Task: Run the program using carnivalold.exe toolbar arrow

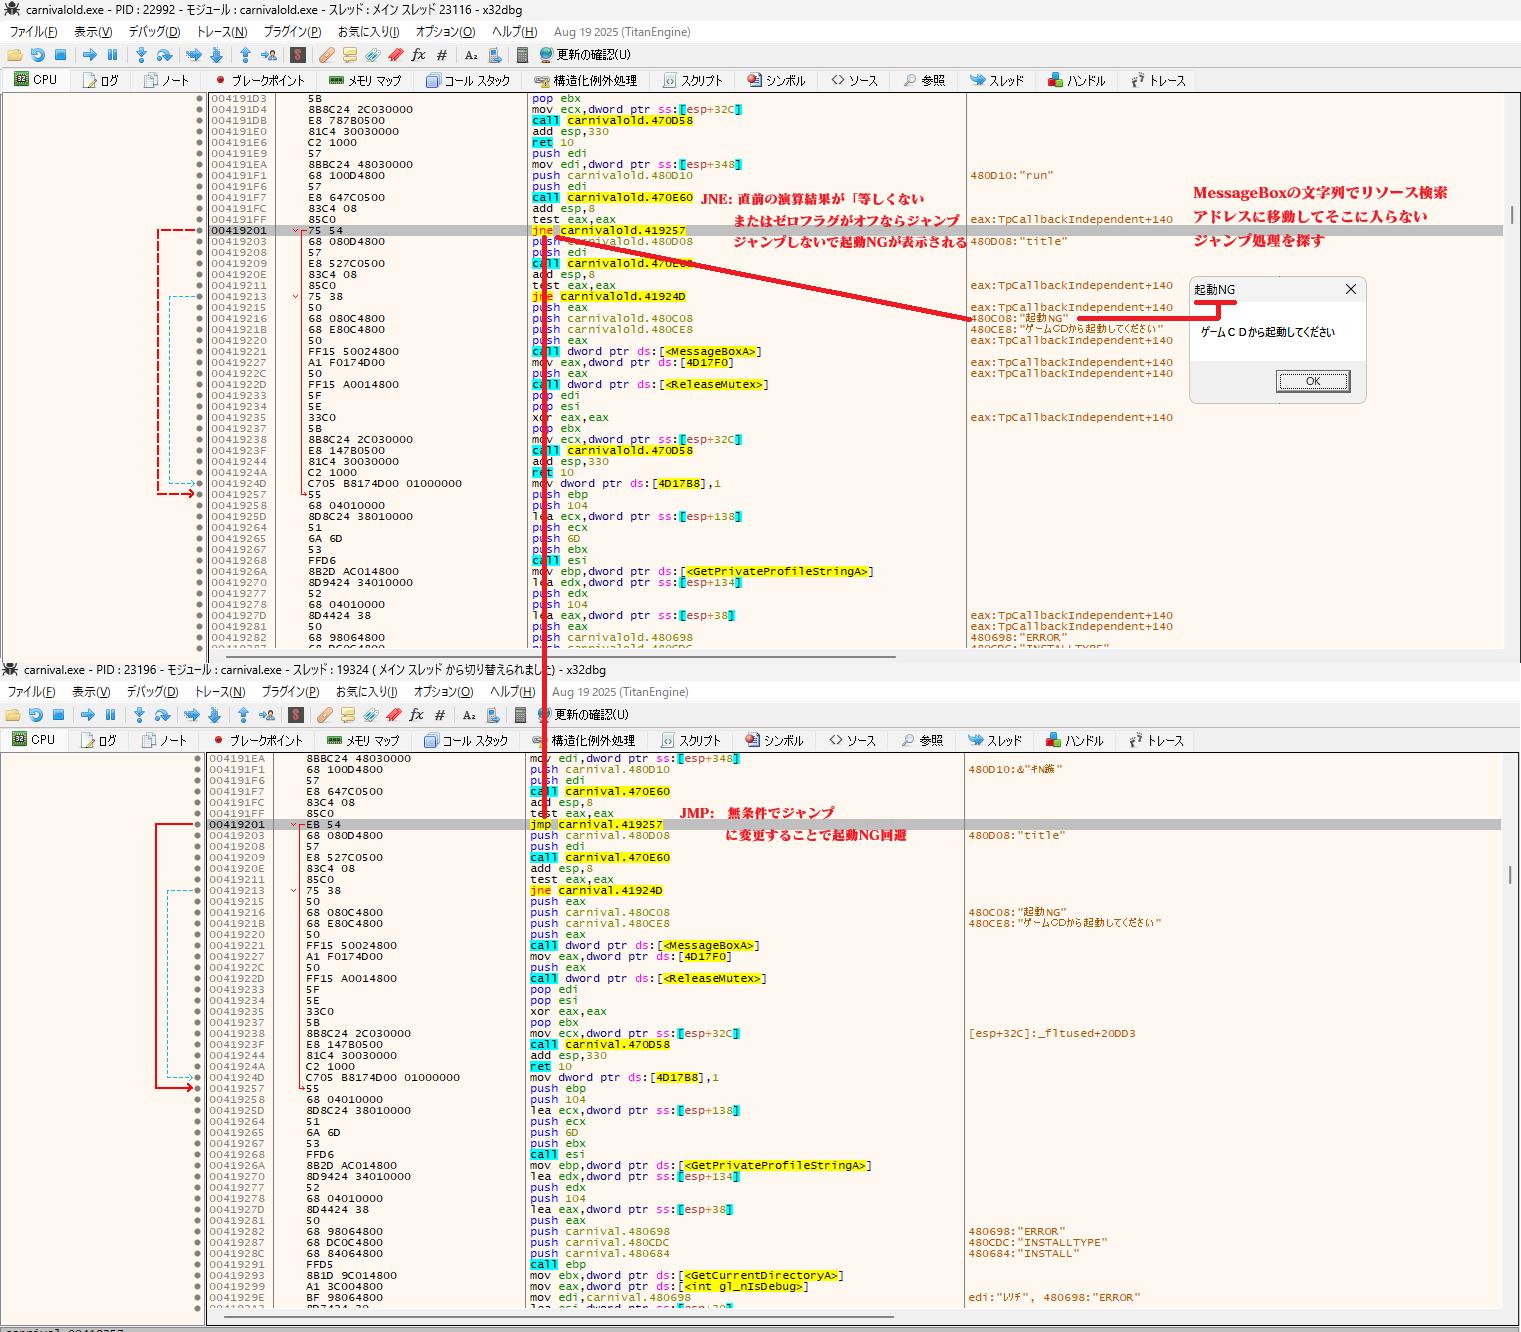Action: click(90, 55)
